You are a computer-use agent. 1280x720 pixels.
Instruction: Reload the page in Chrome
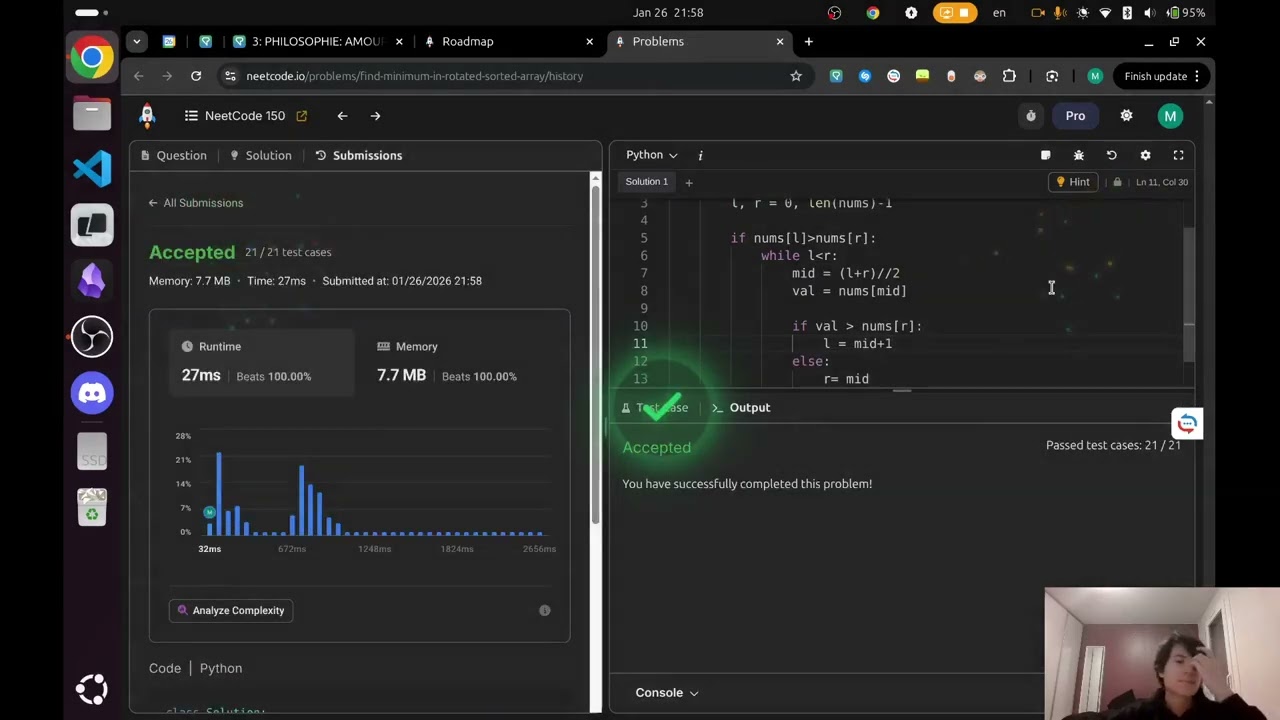[196, 76]
